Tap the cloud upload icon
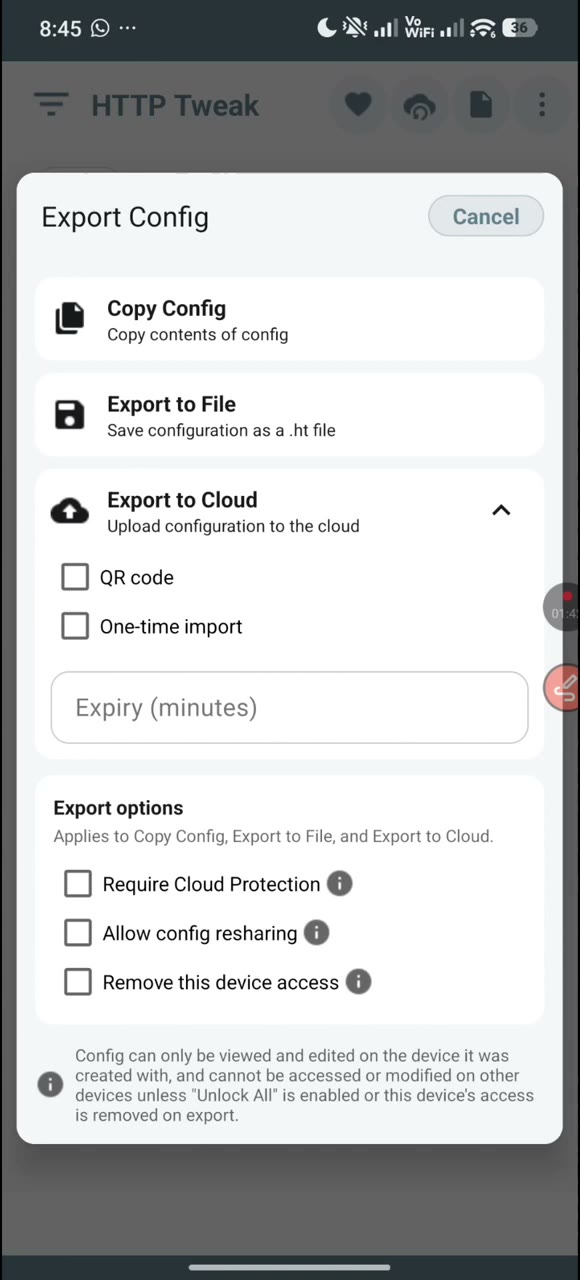This screenshot has width=580, height=1280. tap(69, 511)
